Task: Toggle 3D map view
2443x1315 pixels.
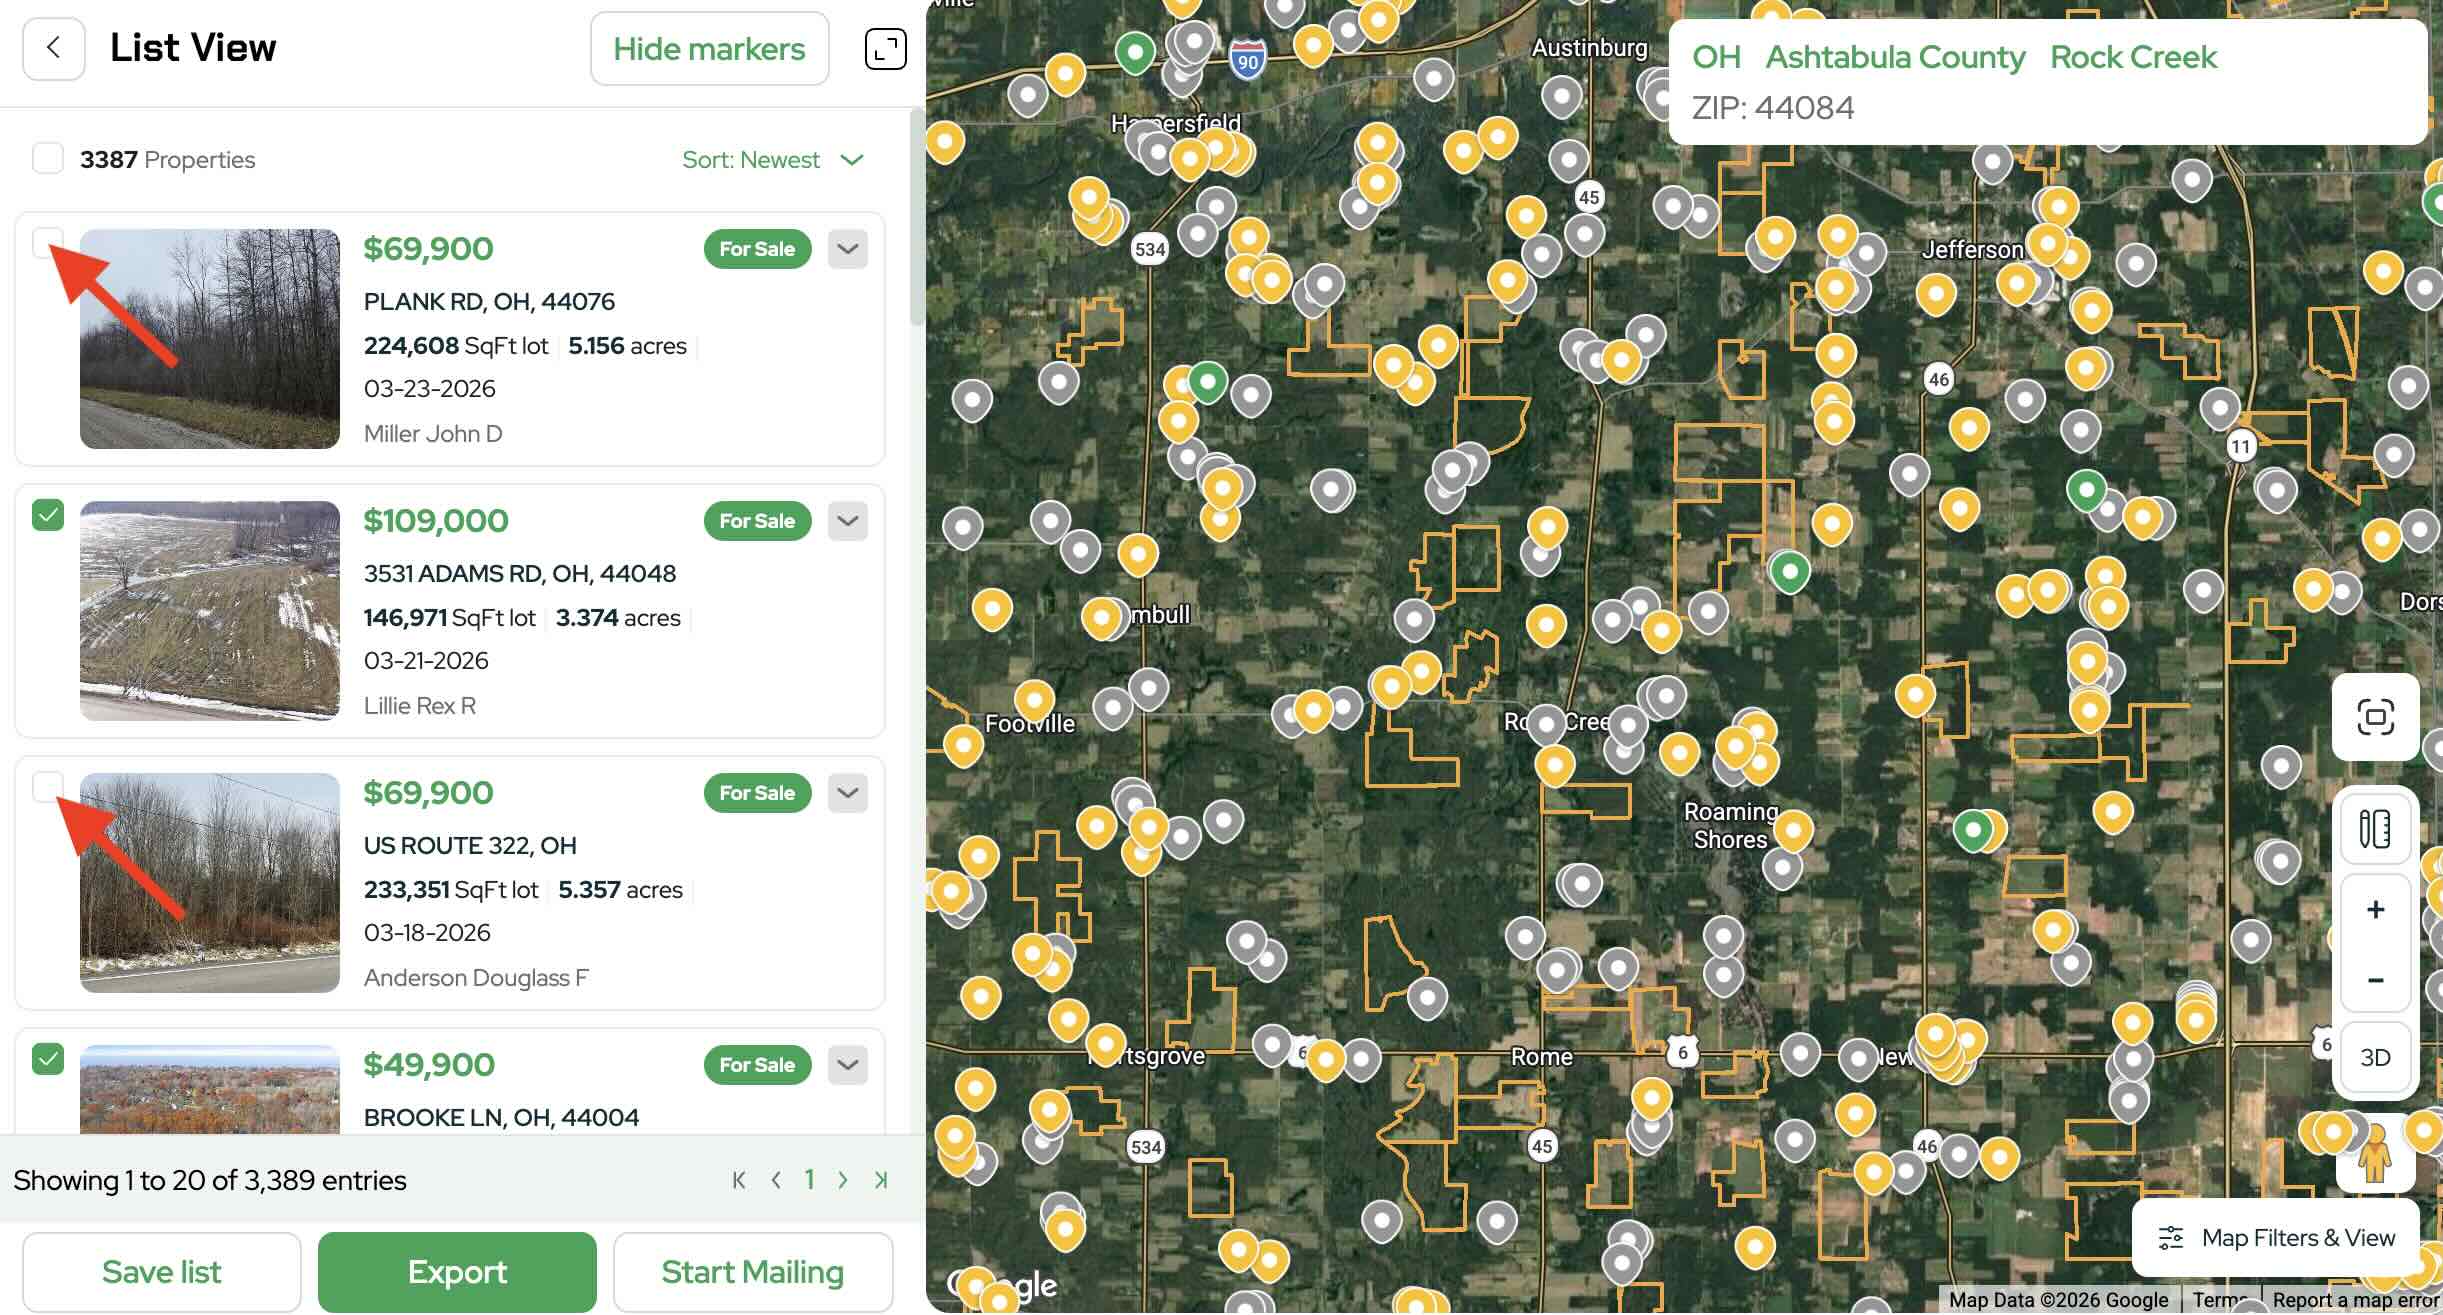Action: (x=2375, y=1058)
